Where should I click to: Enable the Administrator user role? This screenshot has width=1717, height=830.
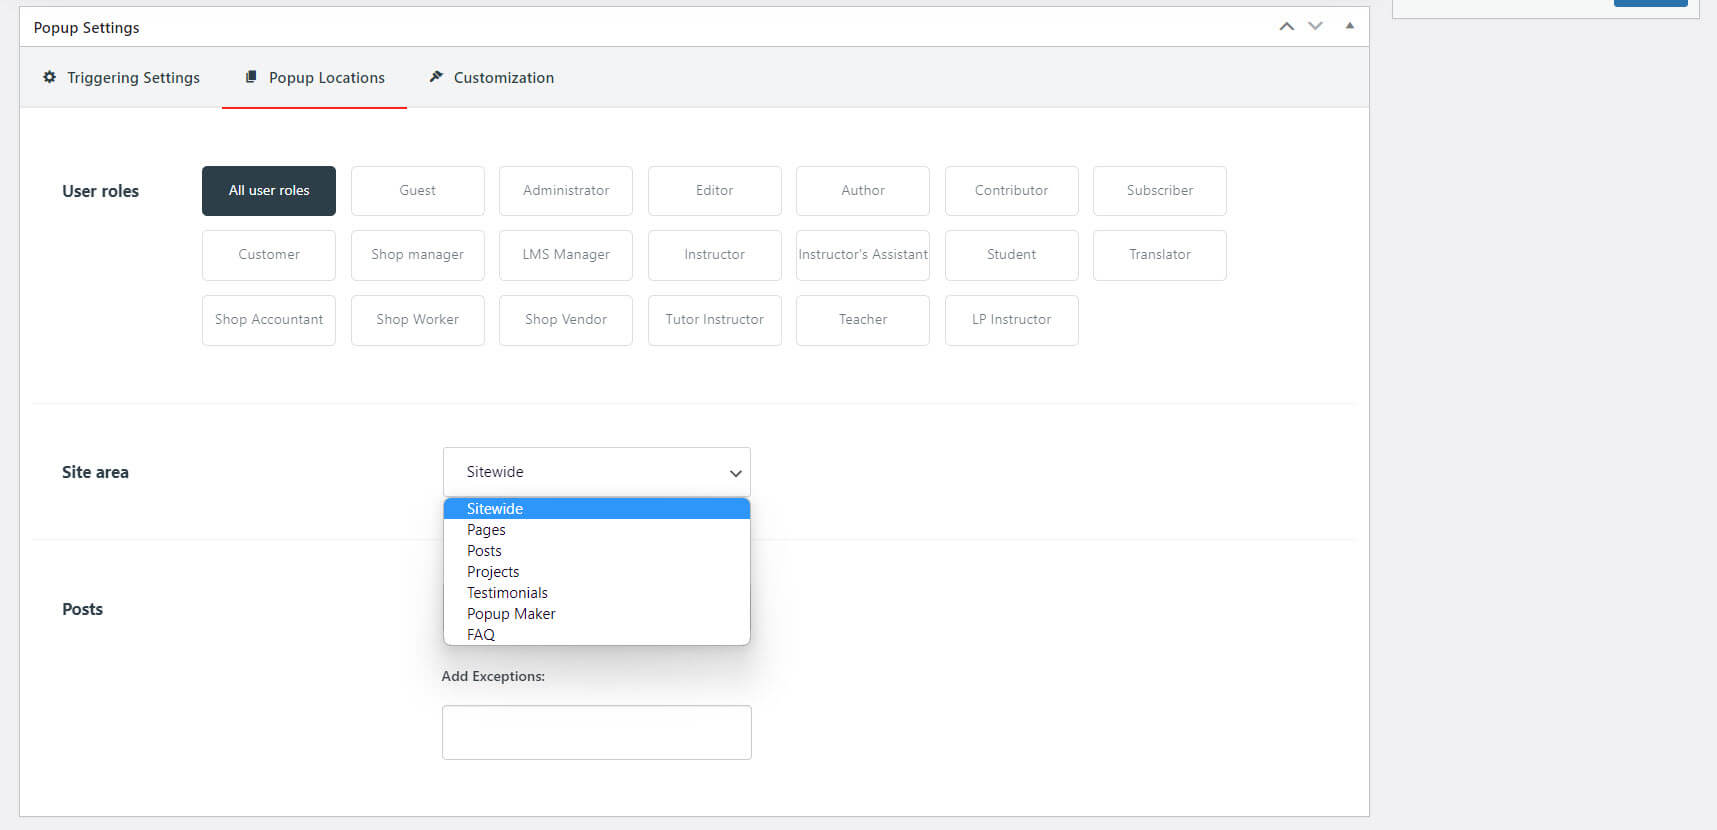click(x=566, y=191)
